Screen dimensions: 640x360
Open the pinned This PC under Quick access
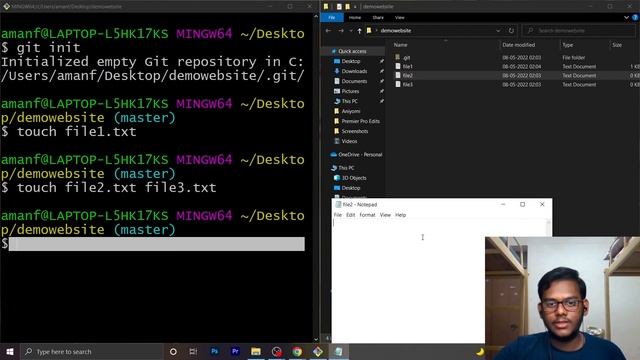click(x=349, y=101)
